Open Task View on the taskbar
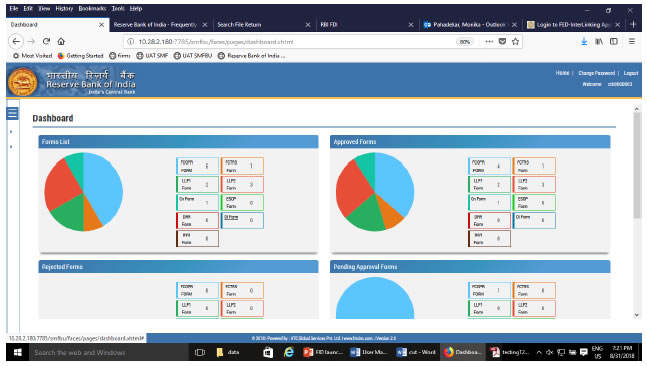647x366 pixels. click(x=200, y=352)
